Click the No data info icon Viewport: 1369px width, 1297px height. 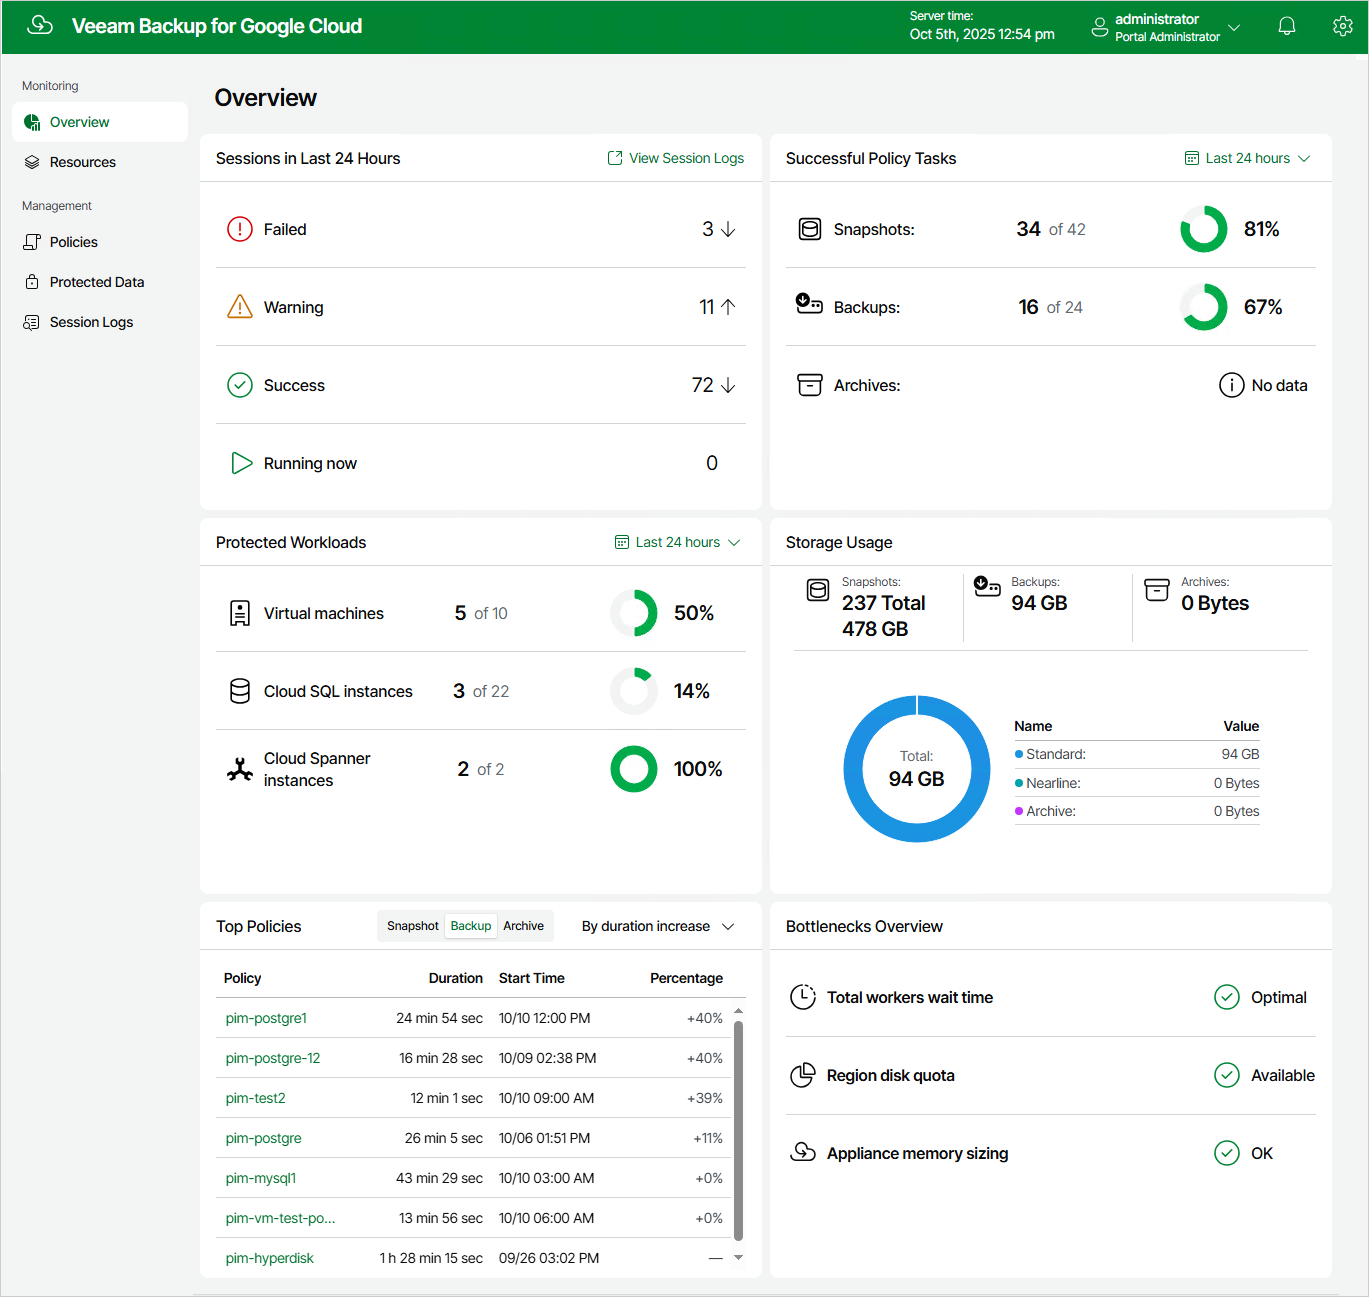click(x=1231, y=385)
